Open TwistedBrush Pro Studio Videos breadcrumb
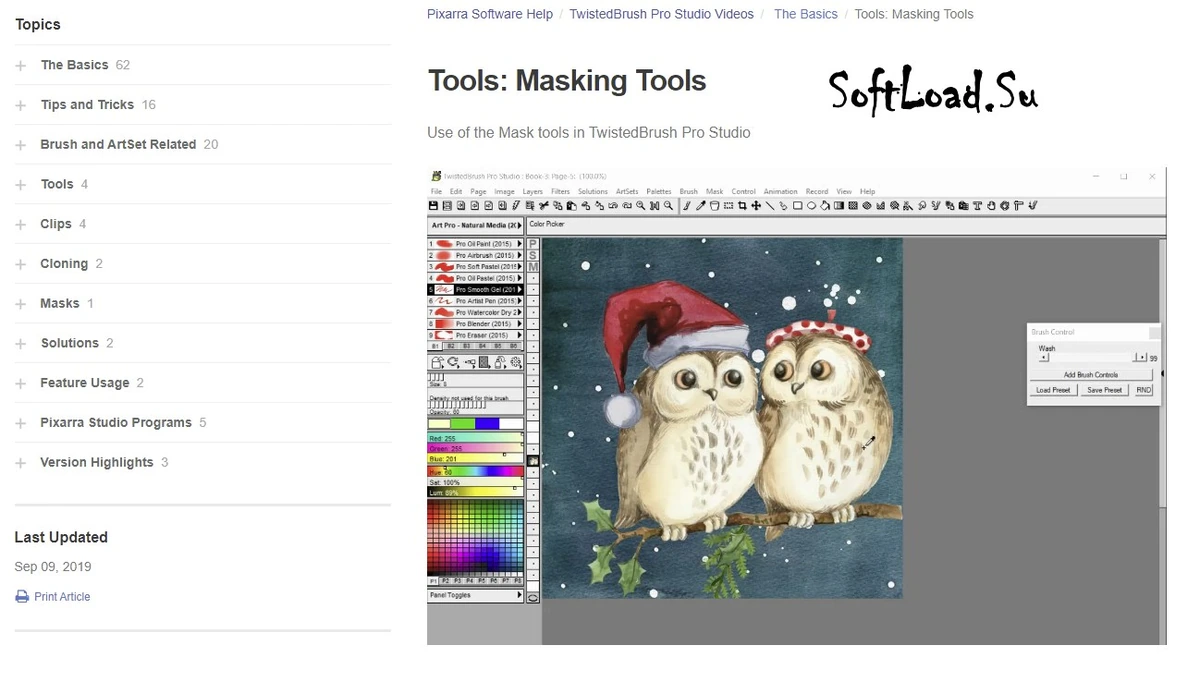This screenshot has width=1200, height=682. [662, 14]
